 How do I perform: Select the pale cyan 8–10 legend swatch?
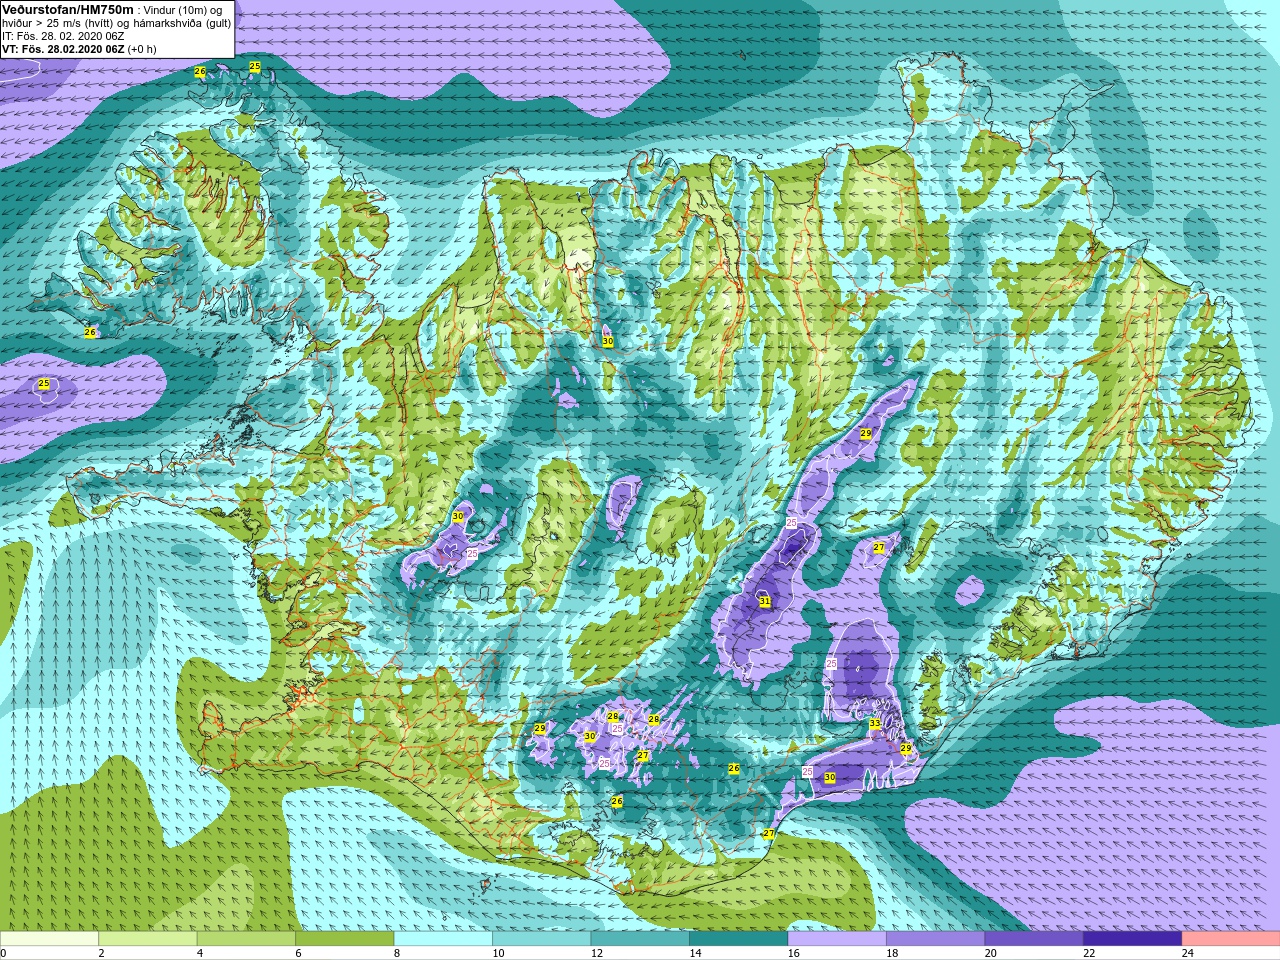coord(443,939)
